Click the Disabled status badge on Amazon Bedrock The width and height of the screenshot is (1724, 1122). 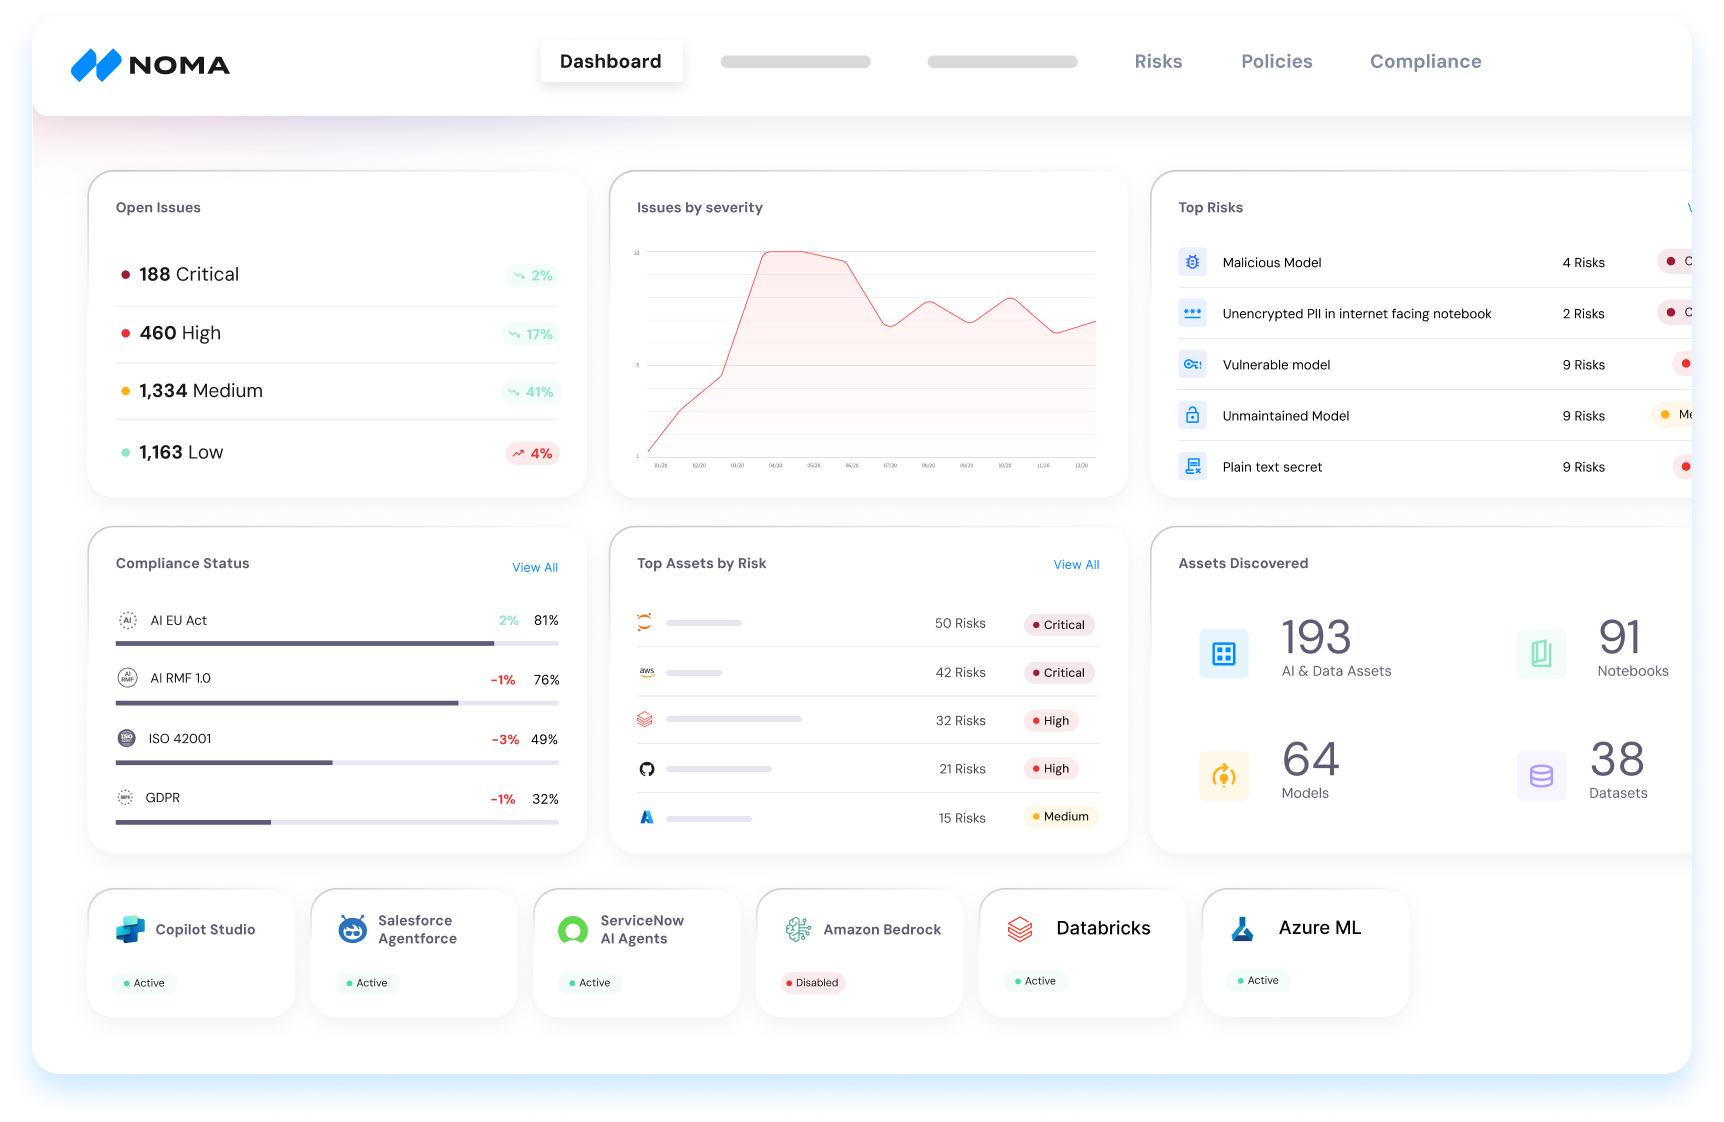click(x=813, y=983)
